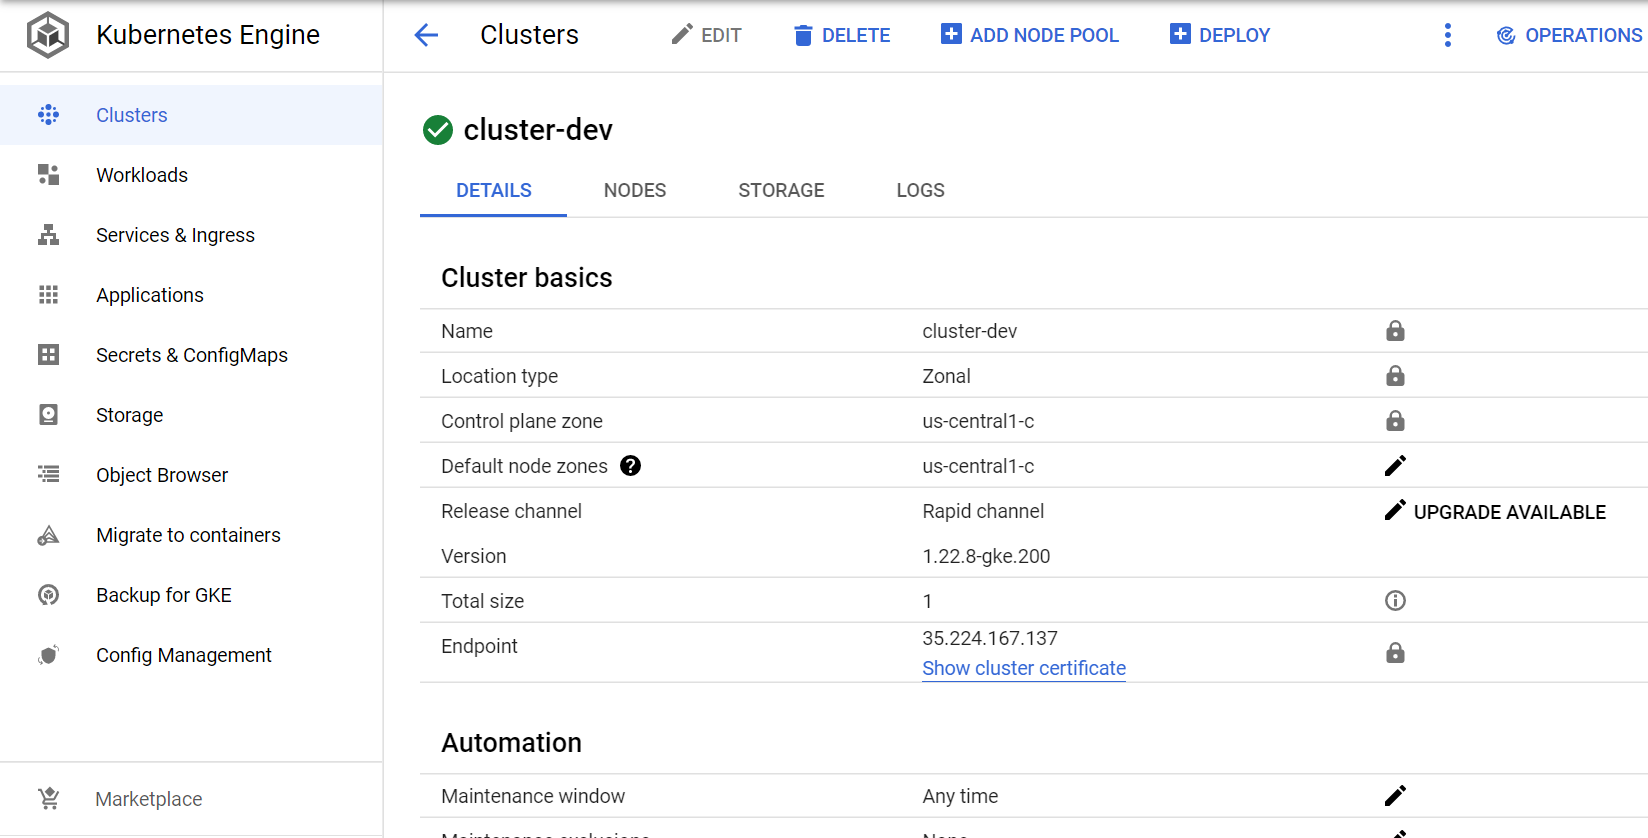
Task: Click the Clusters sidebar icon
Action: click(x=48, y=115)
